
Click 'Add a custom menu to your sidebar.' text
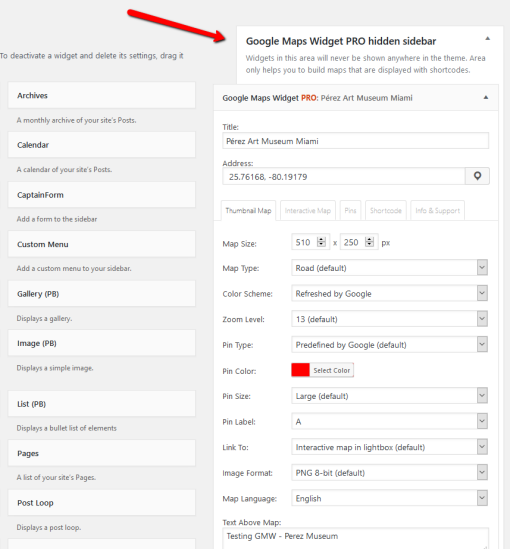tap(74, 269)
